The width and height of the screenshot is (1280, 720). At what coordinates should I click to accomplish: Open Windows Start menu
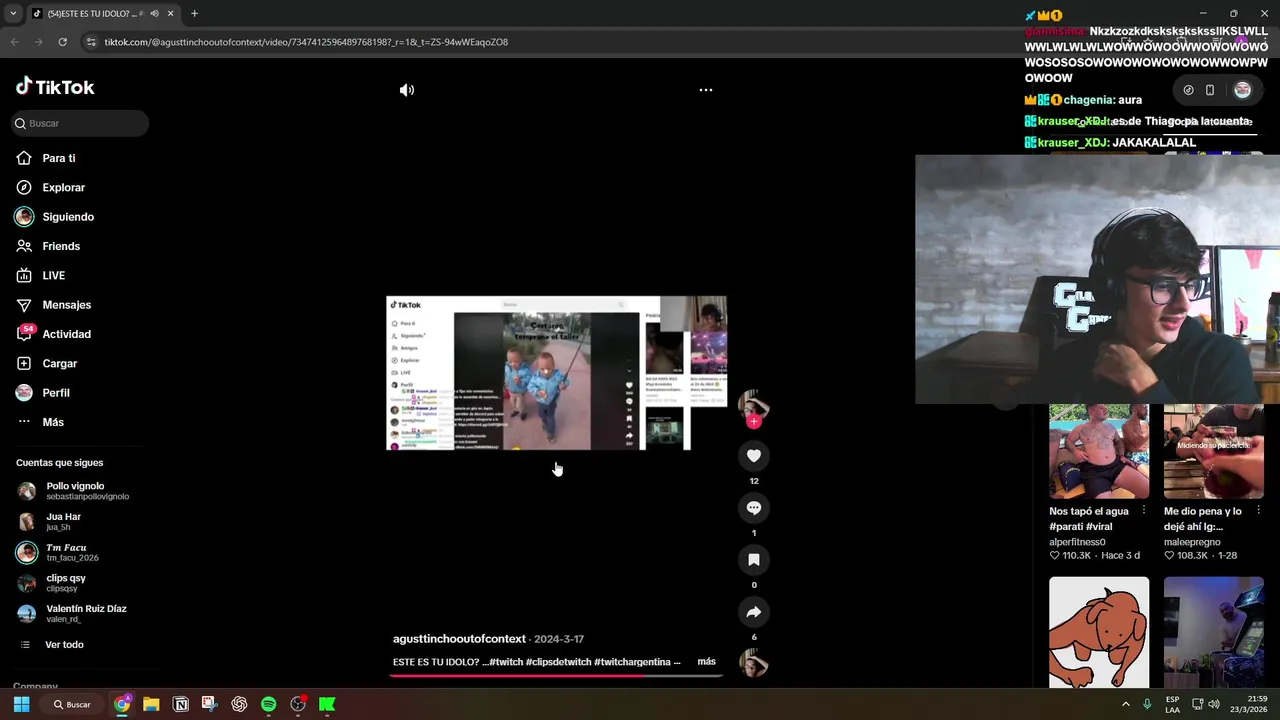pyautogui.click(x=21, y=704)
